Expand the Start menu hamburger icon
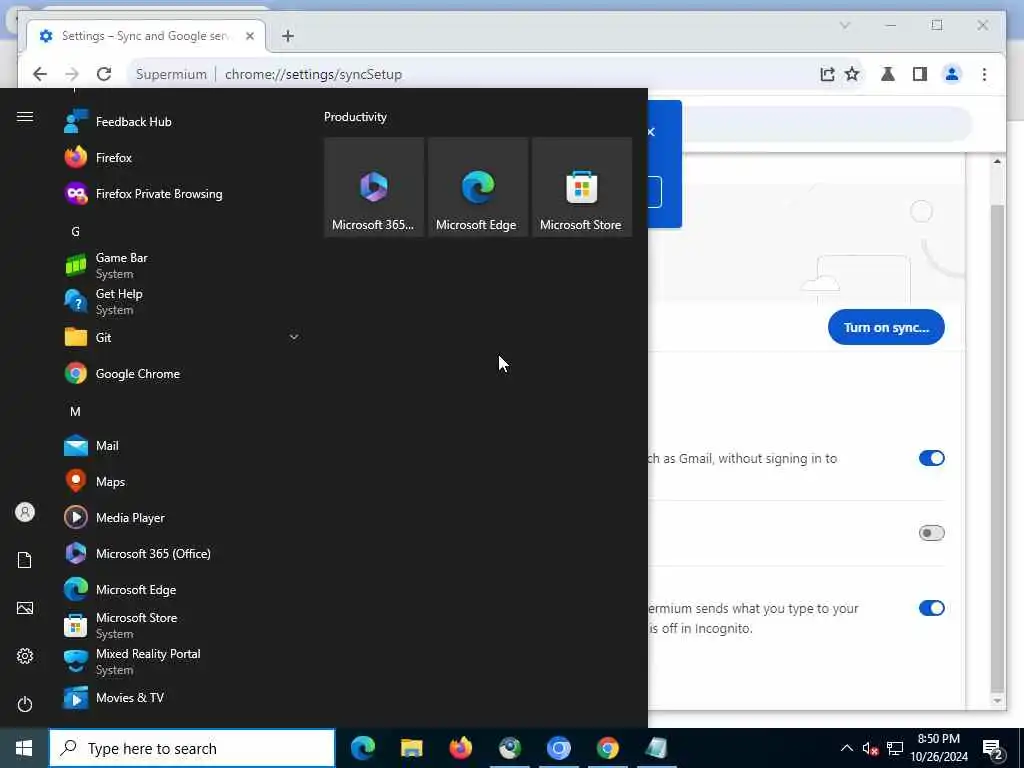This screenshot has height=768, width=1024. point(25,117)
